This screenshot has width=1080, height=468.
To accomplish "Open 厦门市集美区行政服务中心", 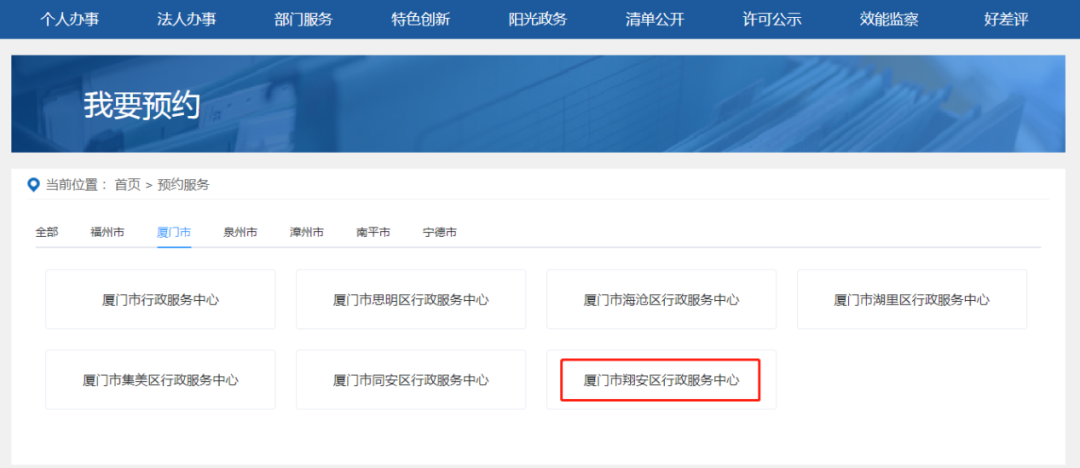I will pyautogui.click(x=160, y=380).
